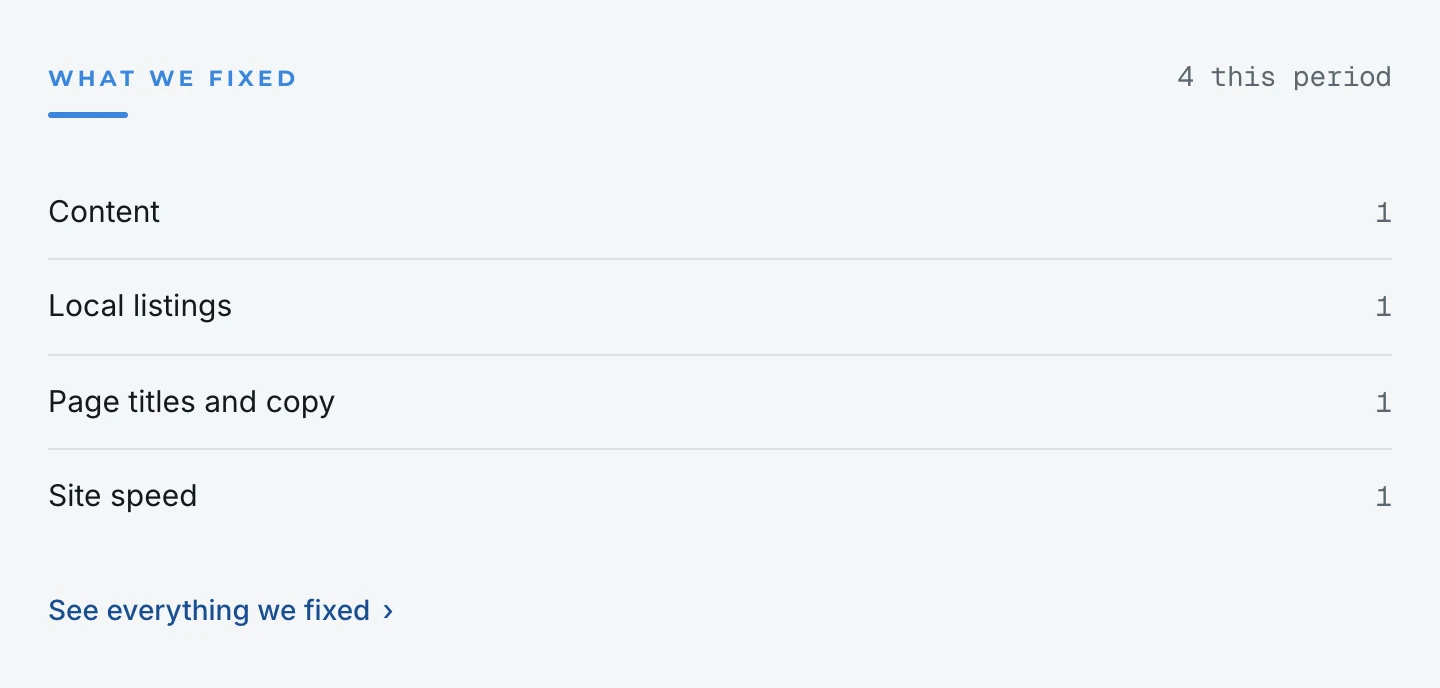Image resolution: width=1440 pixels, height=688 pixels.
Task: Click the divider line between Content and Local listings
Action: 720,259
